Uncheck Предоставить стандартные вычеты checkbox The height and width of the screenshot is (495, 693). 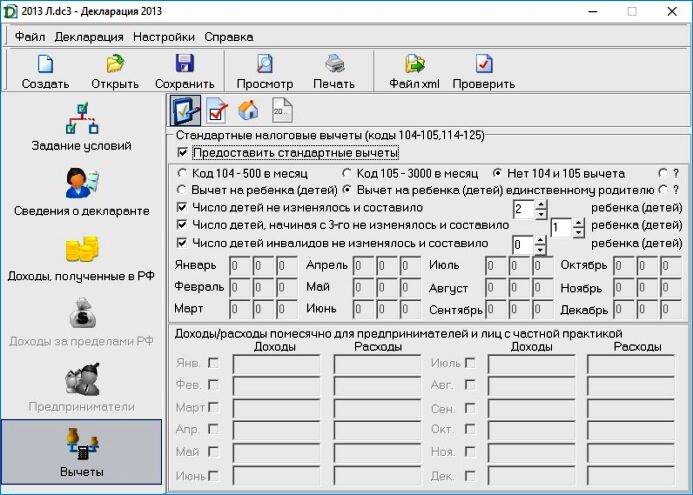(182, 153)
